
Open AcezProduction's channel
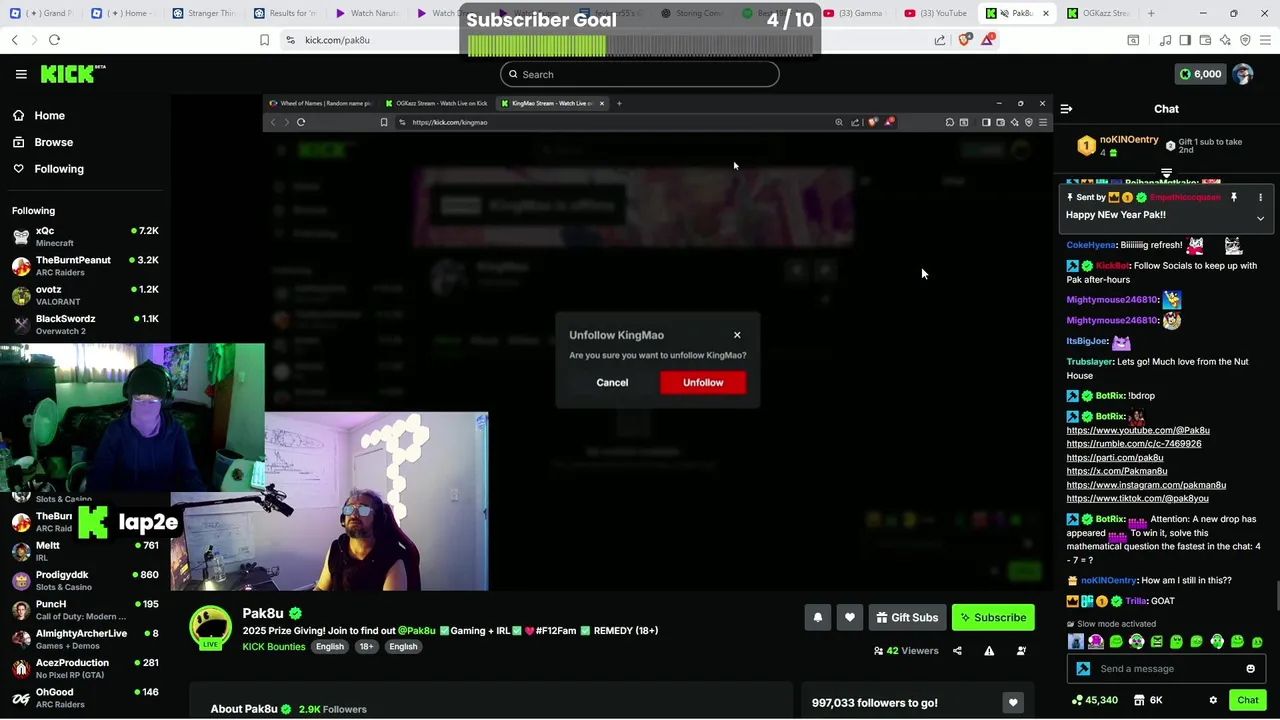(x=85, y=668)
